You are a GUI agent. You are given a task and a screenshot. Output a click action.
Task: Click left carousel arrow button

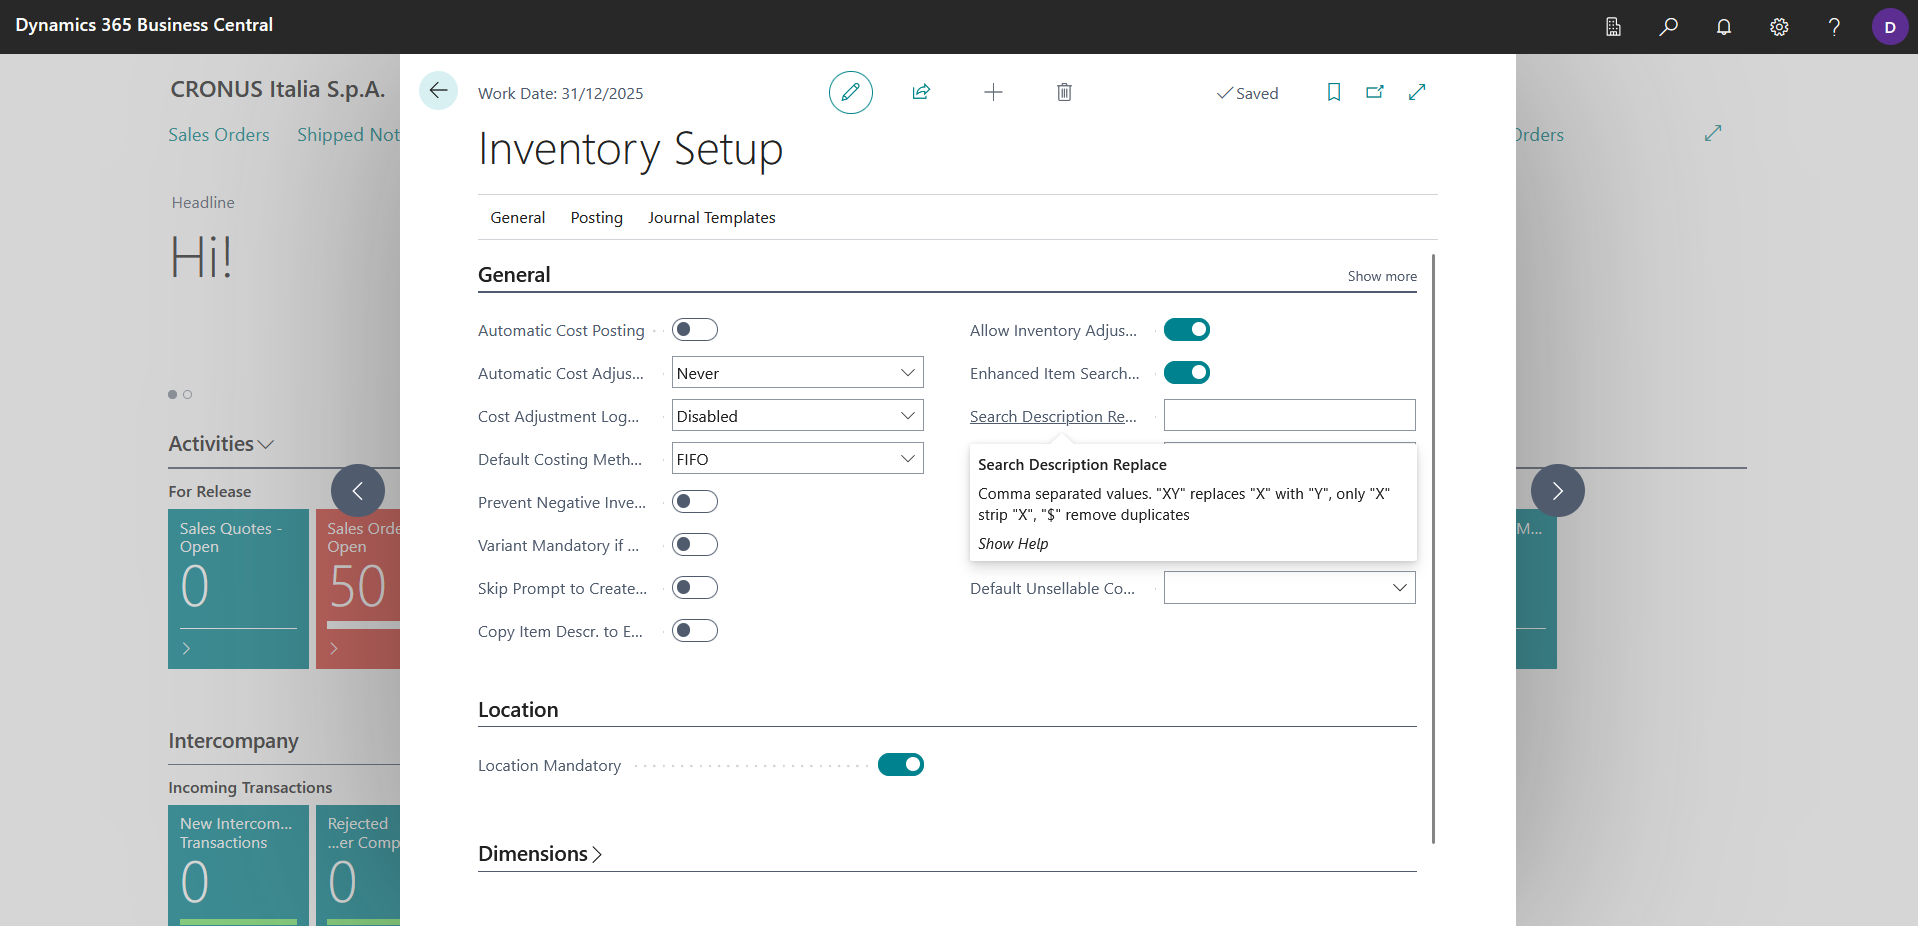358,491
